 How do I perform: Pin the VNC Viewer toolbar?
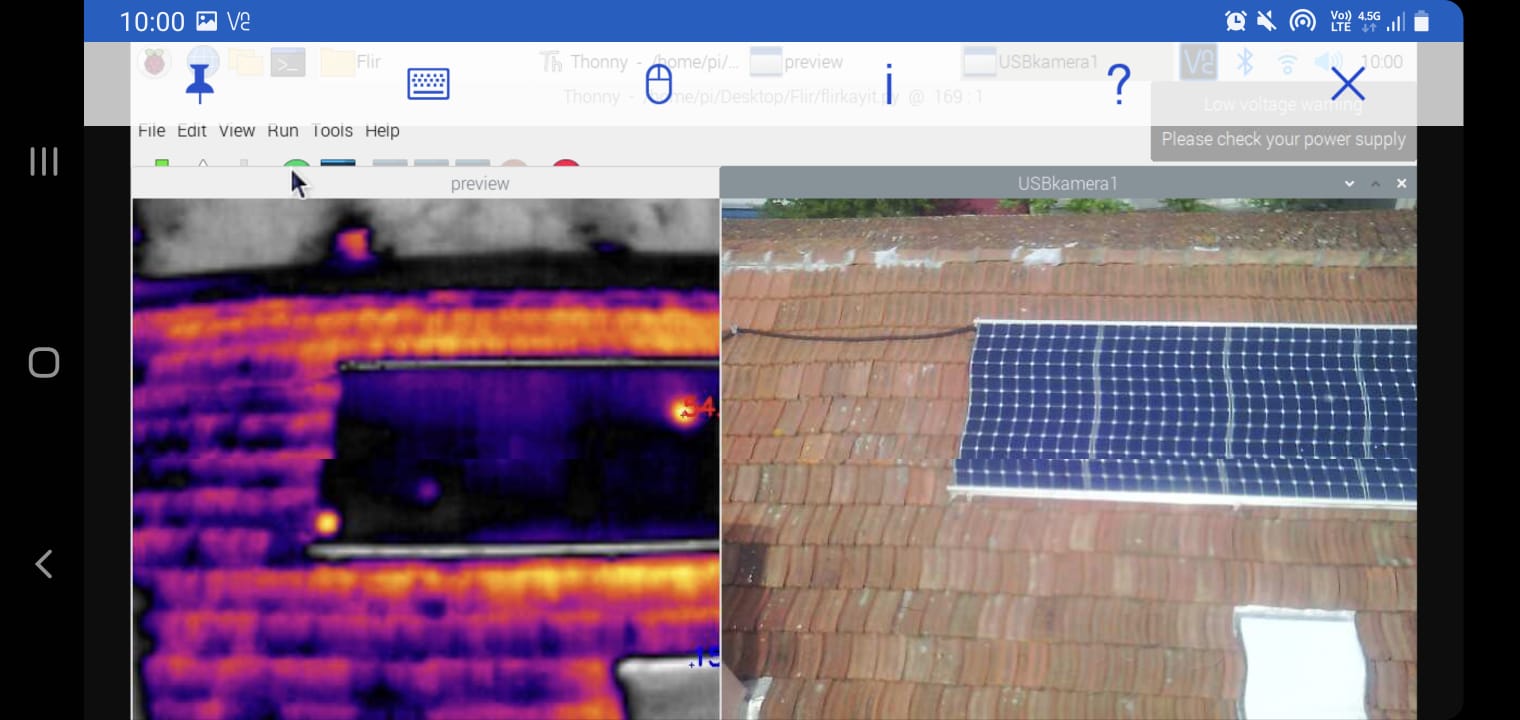(200, 84)
